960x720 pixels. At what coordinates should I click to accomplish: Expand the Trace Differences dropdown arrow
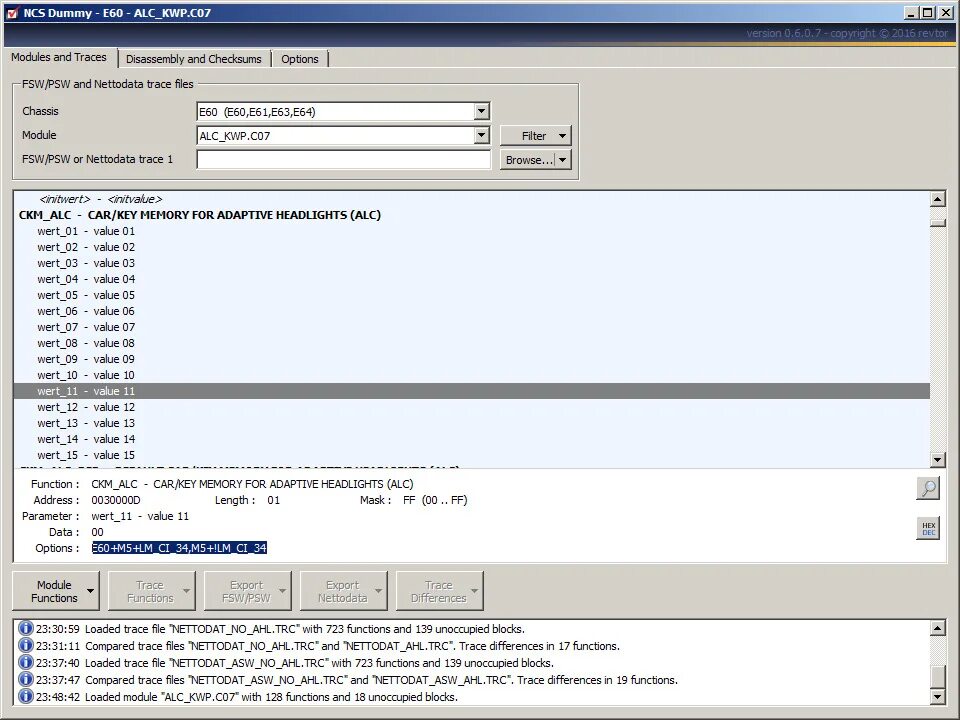coord(474,591)
